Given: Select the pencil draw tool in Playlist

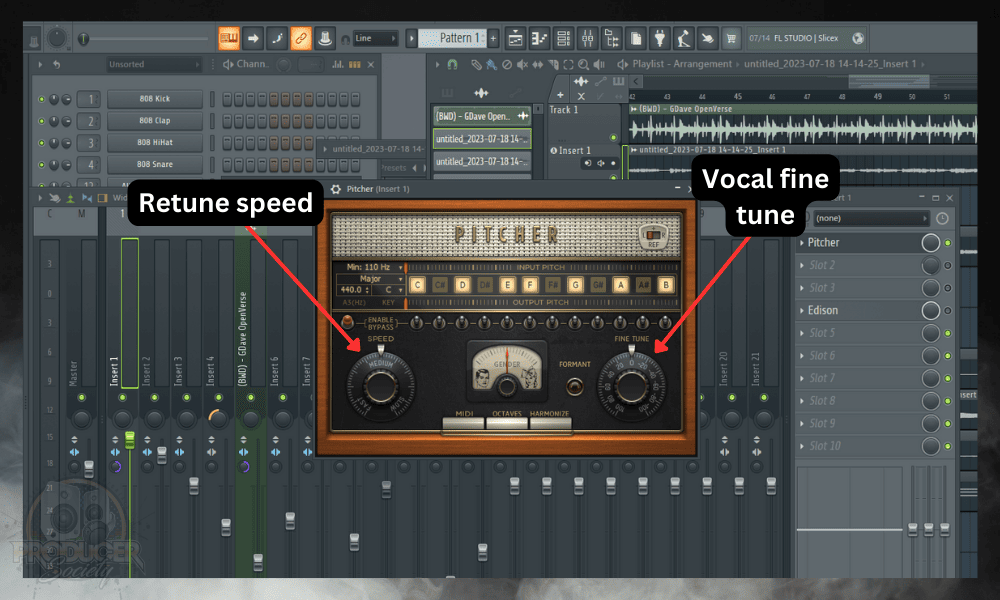Looking at the screenshot, I should tap(476, 64).
